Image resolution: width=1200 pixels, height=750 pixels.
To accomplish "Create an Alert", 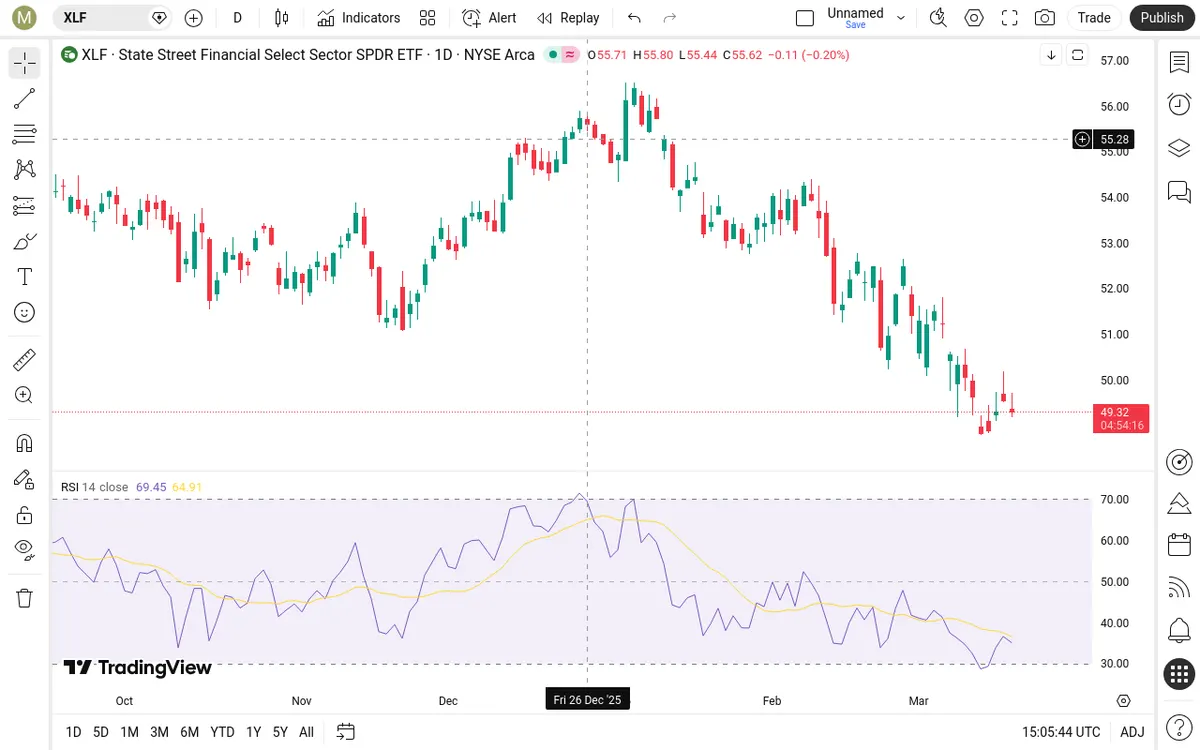I will coord(489,18).
